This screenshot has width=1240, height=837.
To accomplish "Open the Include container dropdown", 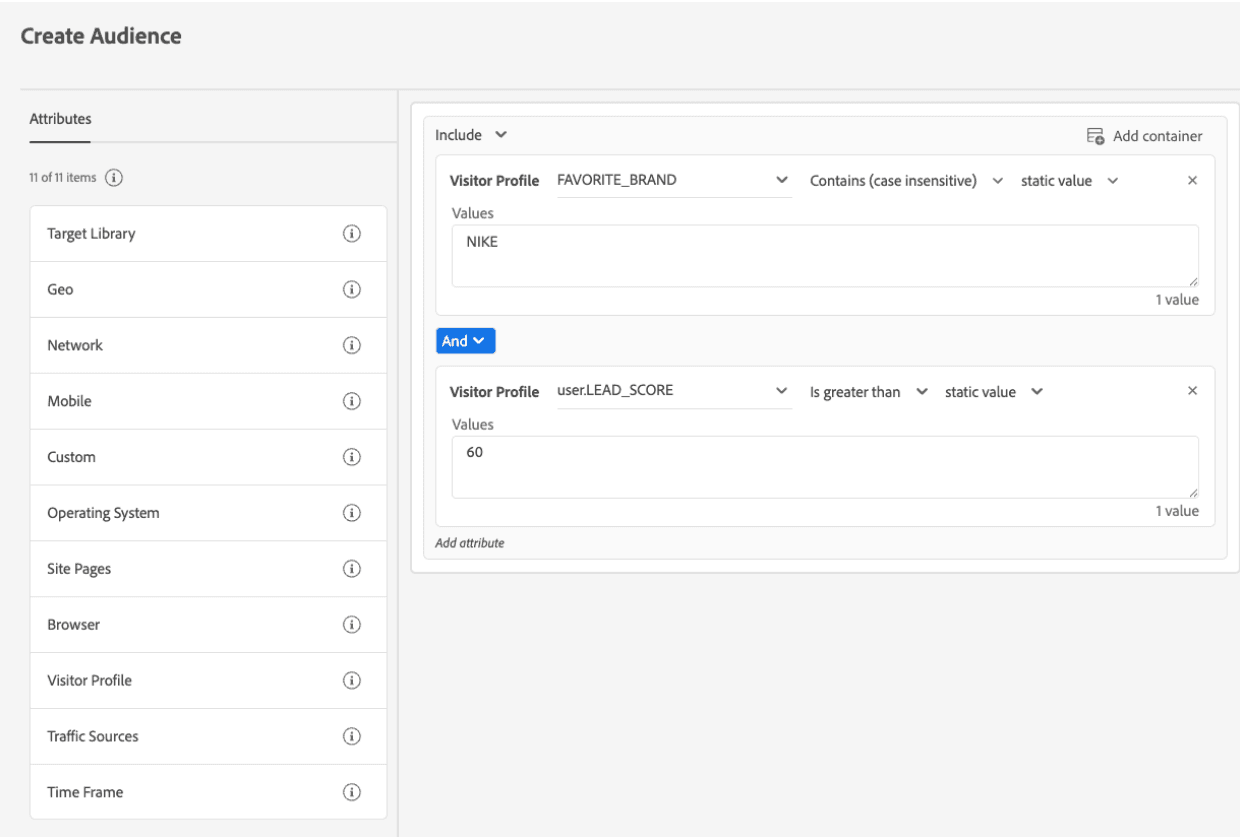I will tap(472, 135).
